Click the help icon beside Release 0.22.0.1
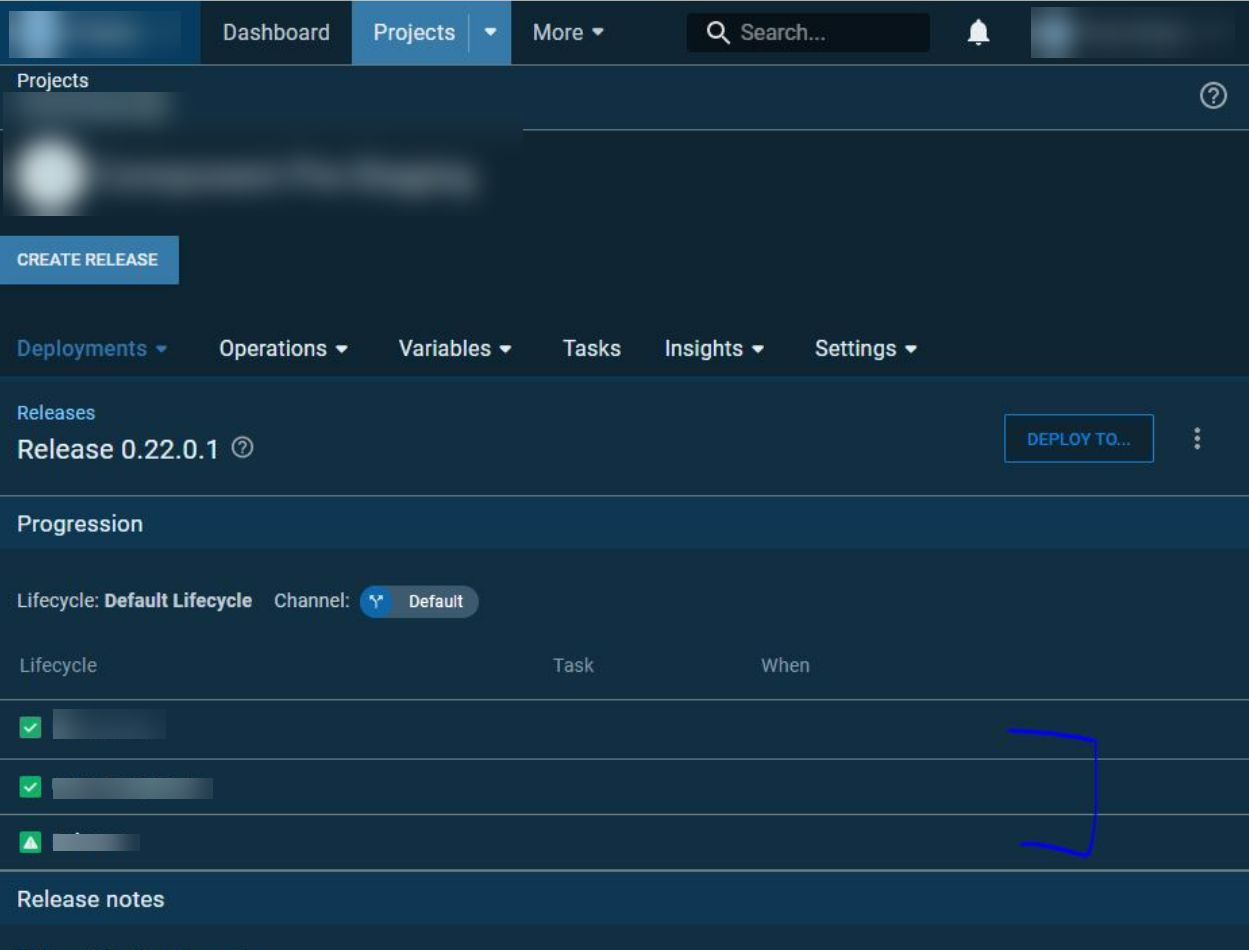1249x950 pixels. (240, 449)
